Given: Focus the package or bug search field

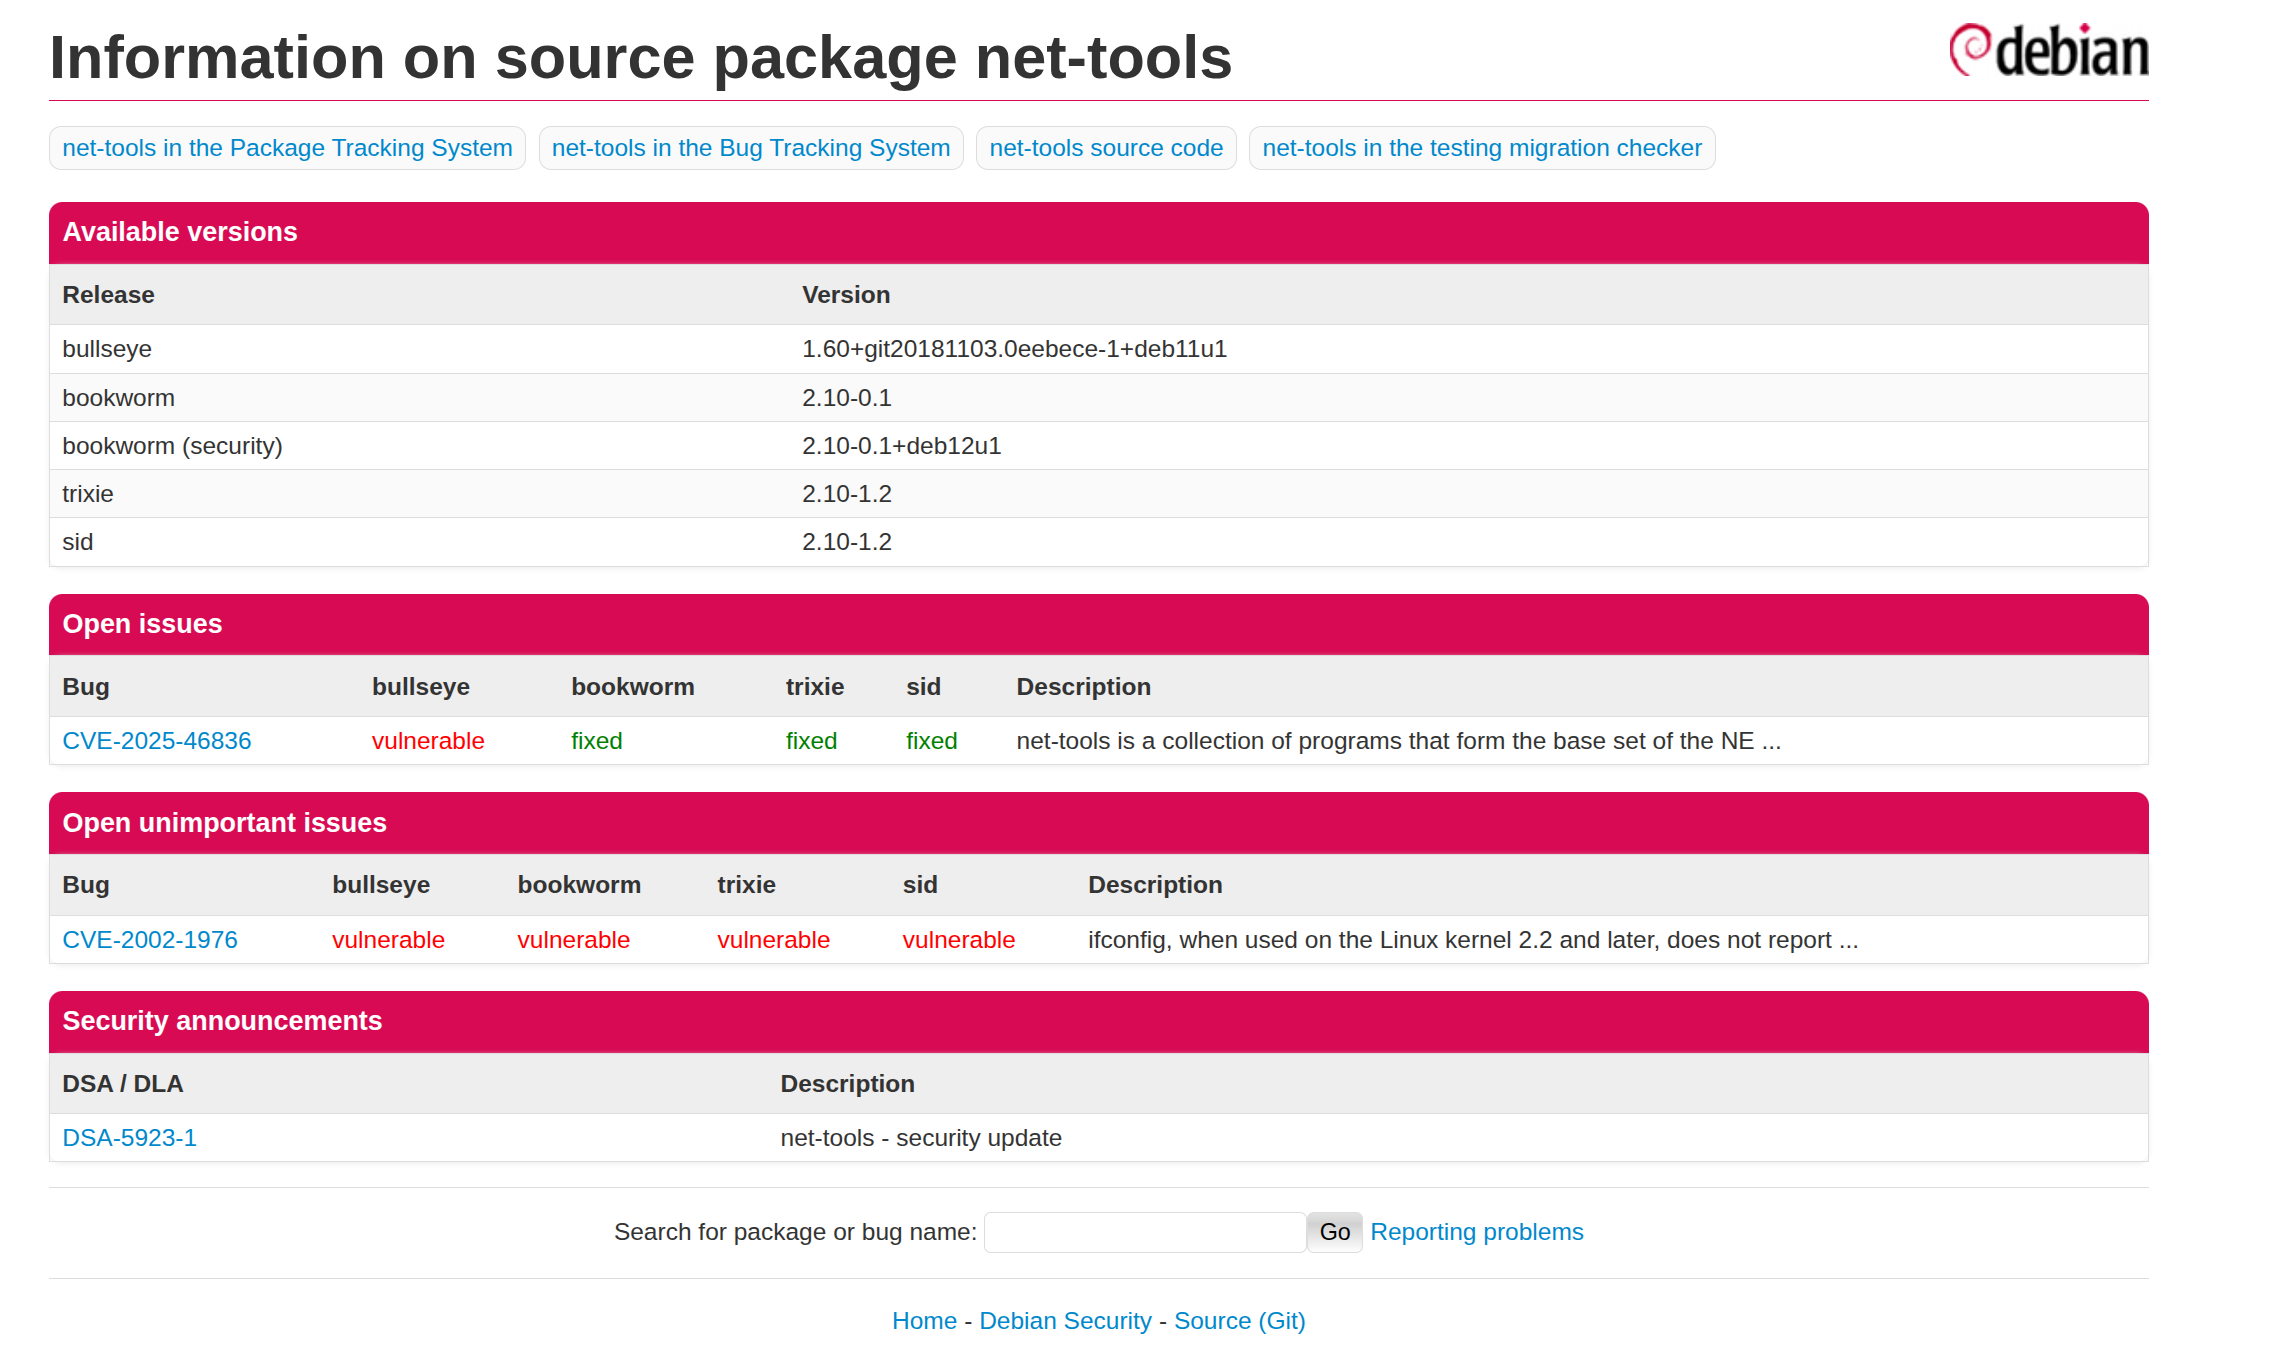Looking at the screenshot, I should [x=1145, y=1232].
